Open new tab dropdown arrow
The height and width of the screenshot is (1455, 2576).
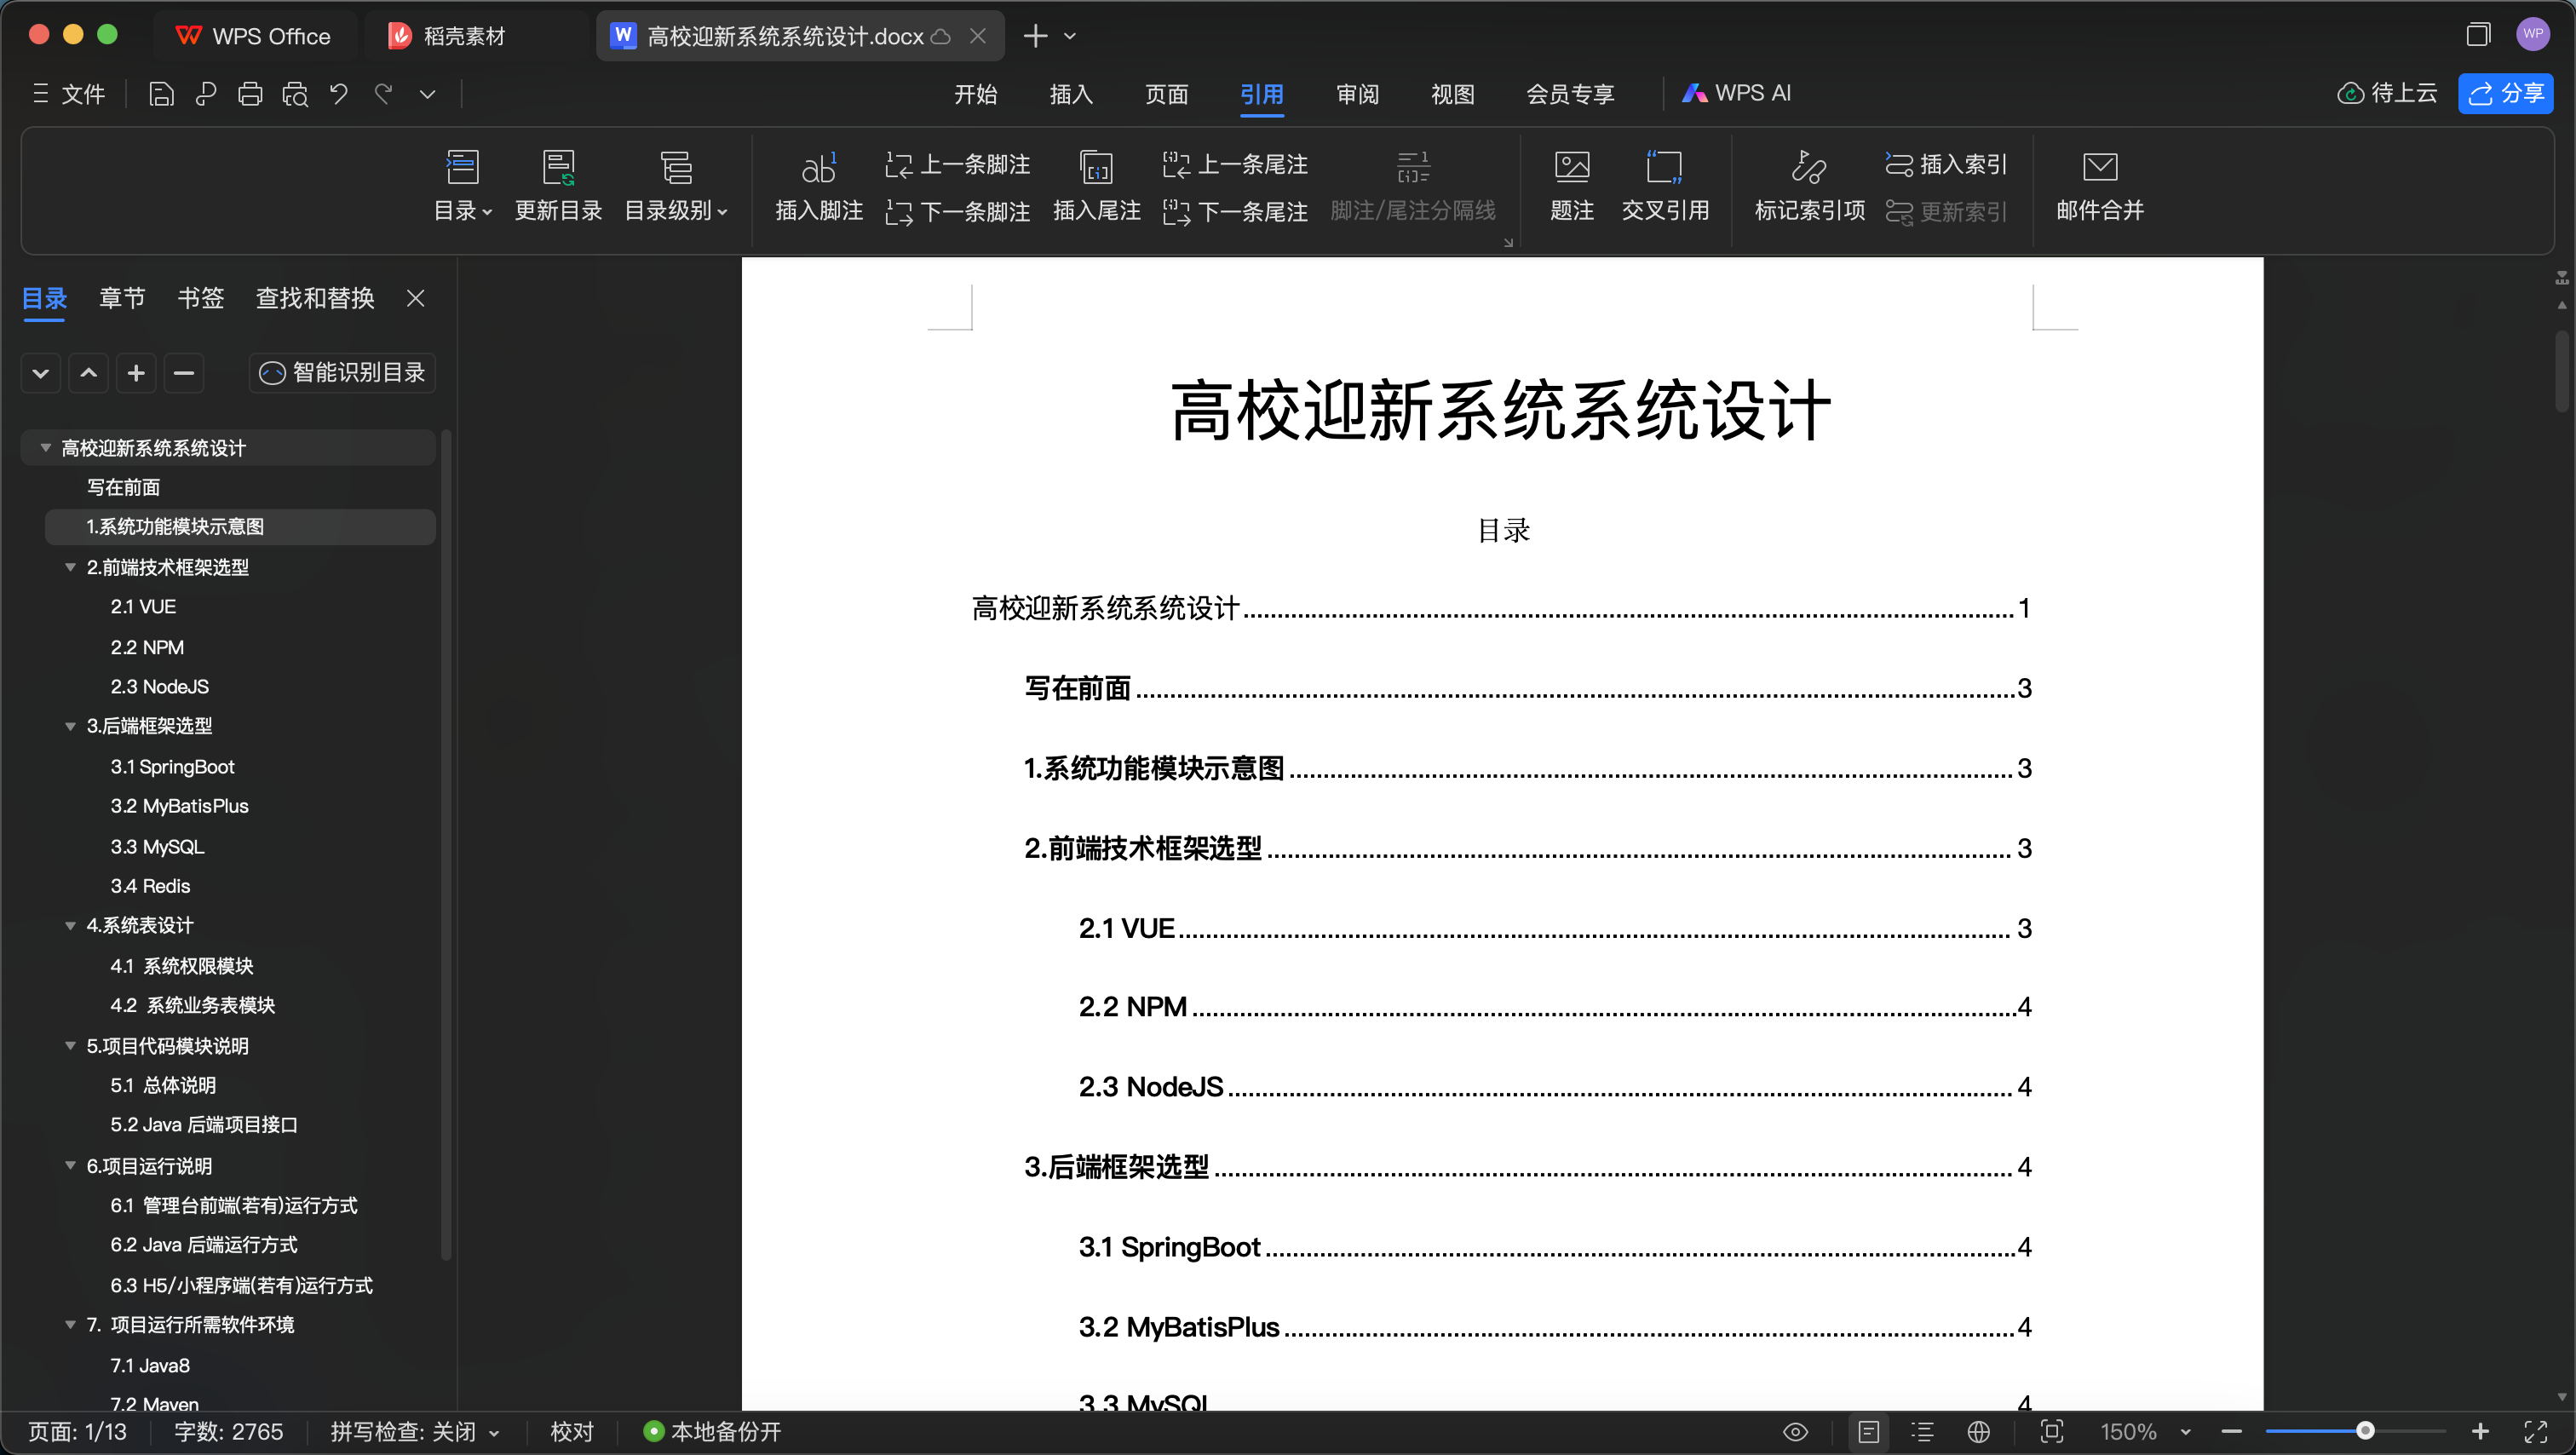click(1070, 36)
